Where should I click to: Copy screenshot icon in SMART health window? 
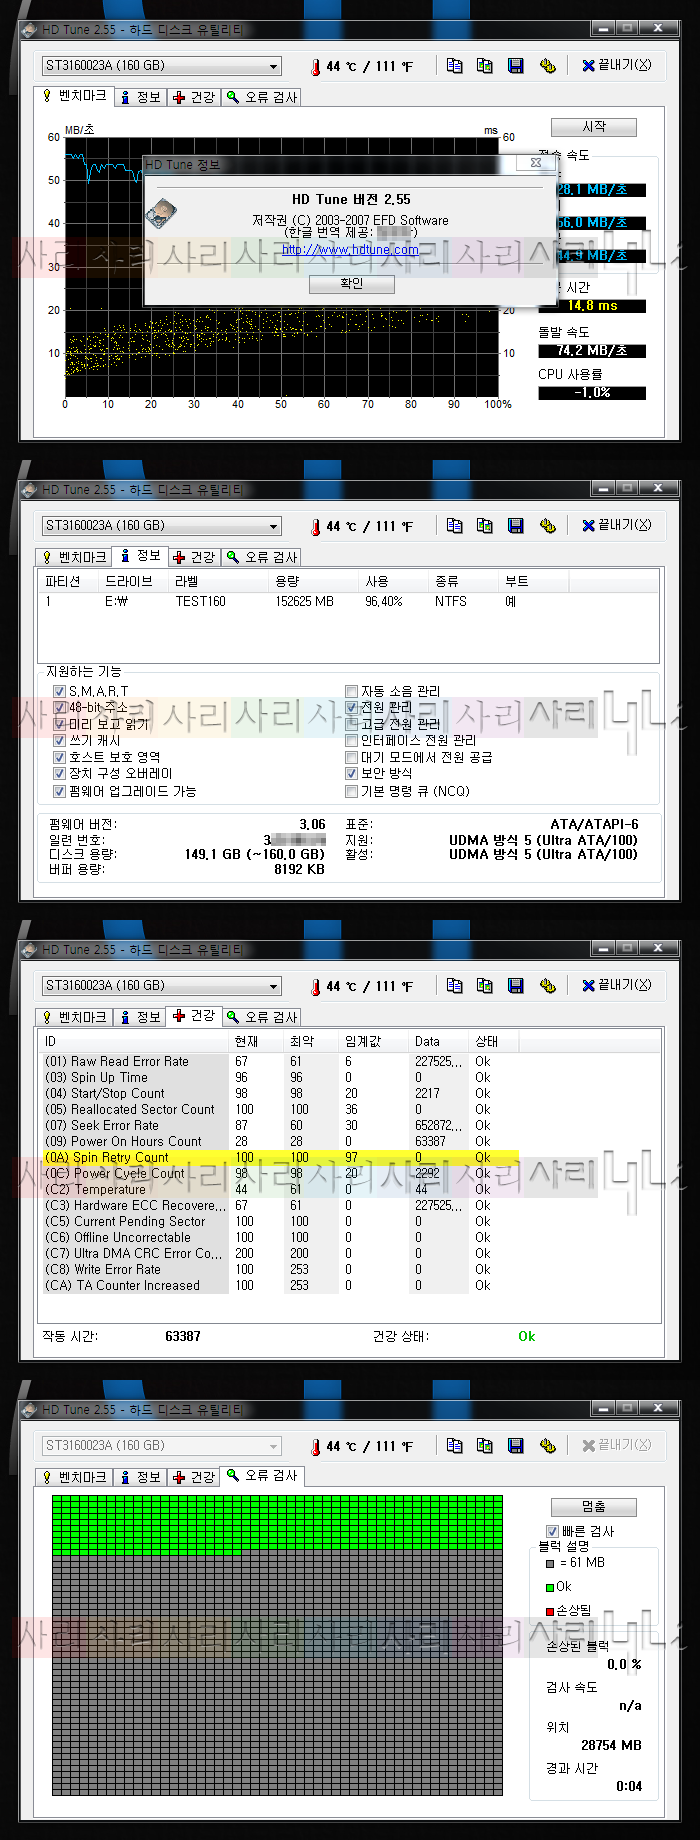485,986
